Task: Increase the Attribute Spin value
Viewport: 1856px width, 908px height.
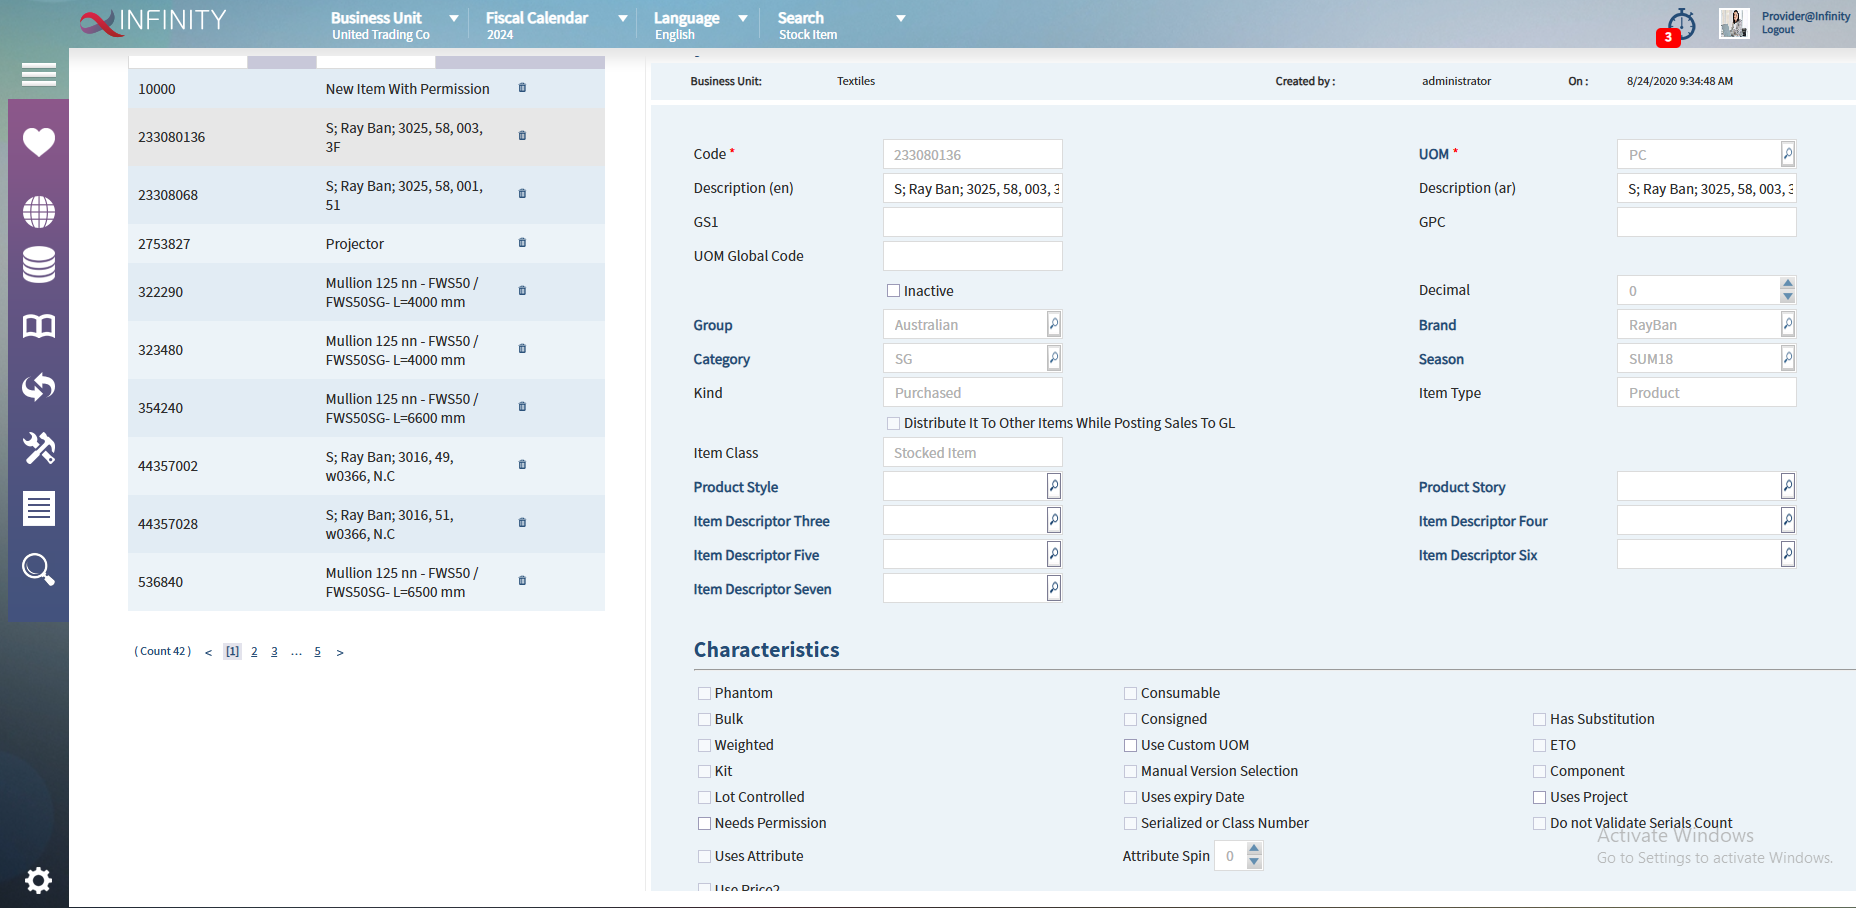Action: pos(1254,849)
